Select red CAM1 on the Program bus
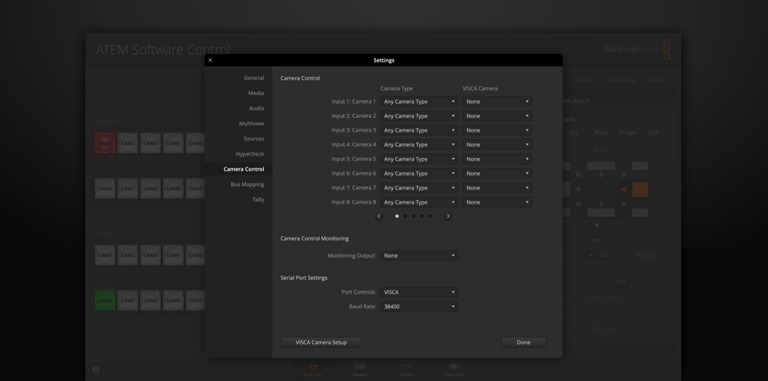The image size is (768, 381). point(105,143)
